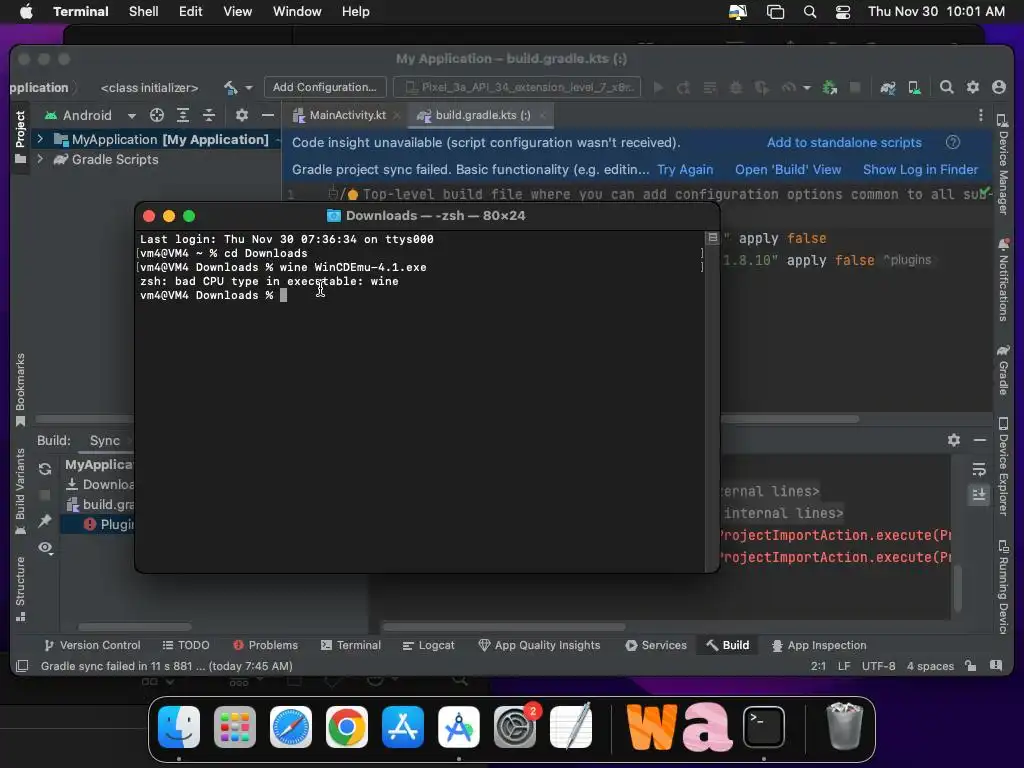Click the editor tabs more options icon
This screenshot has width=1024, height=768.
[x=980, y=116]
